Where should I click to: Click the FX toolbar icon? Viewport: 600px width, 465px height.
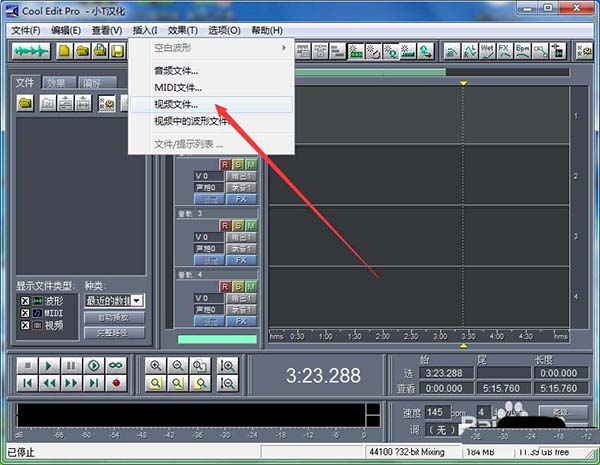tap(505, 51)
